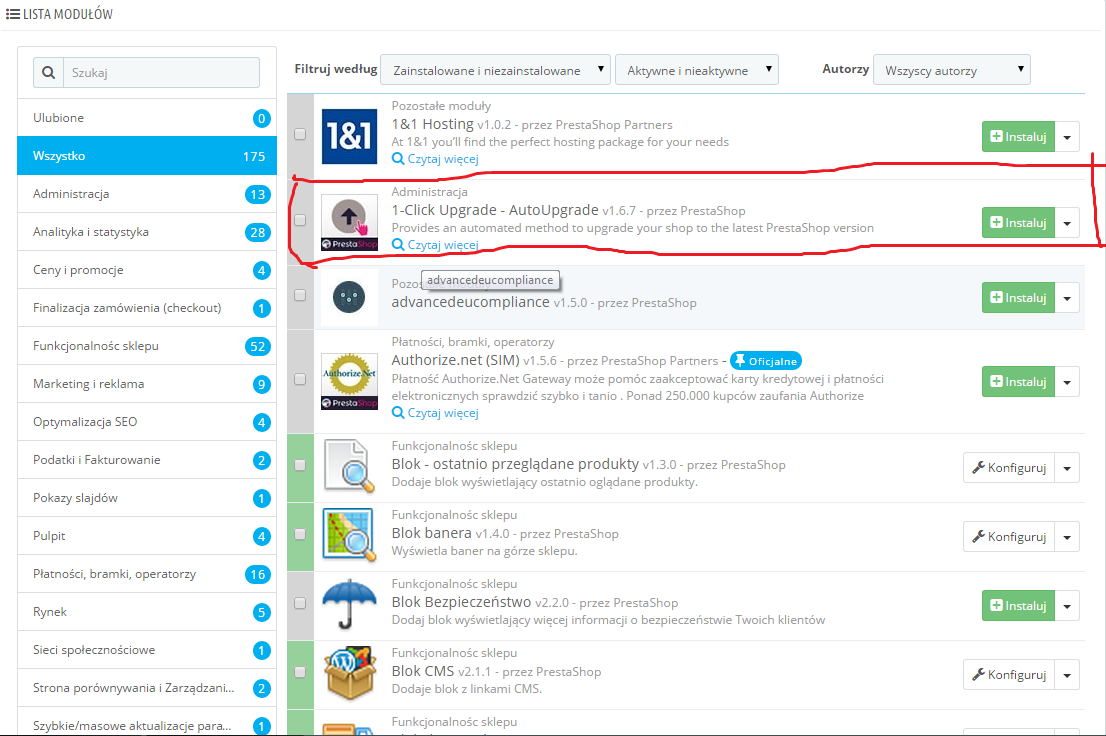
Task: Click the Authorize.net module logo
Action: 349,381
